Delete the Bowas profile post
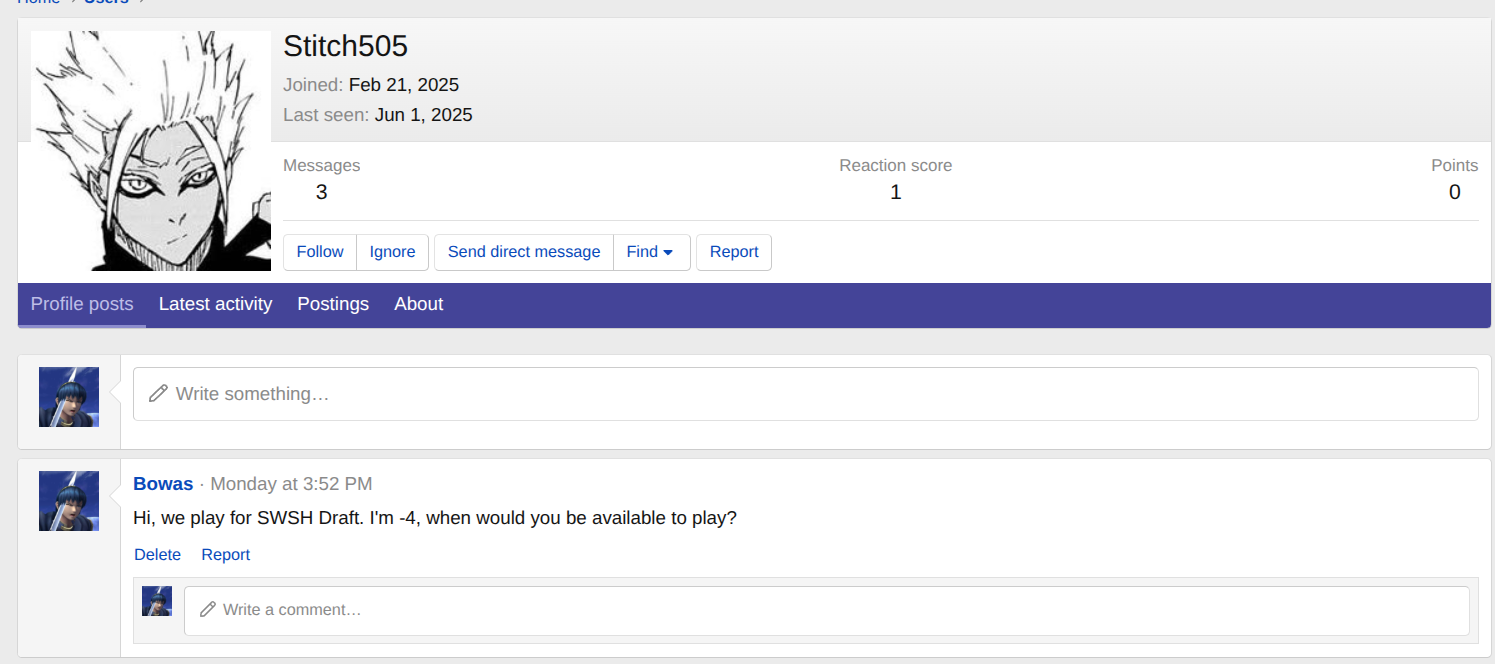This screenshot has height=664, width=1495. (x=158, y=555)
